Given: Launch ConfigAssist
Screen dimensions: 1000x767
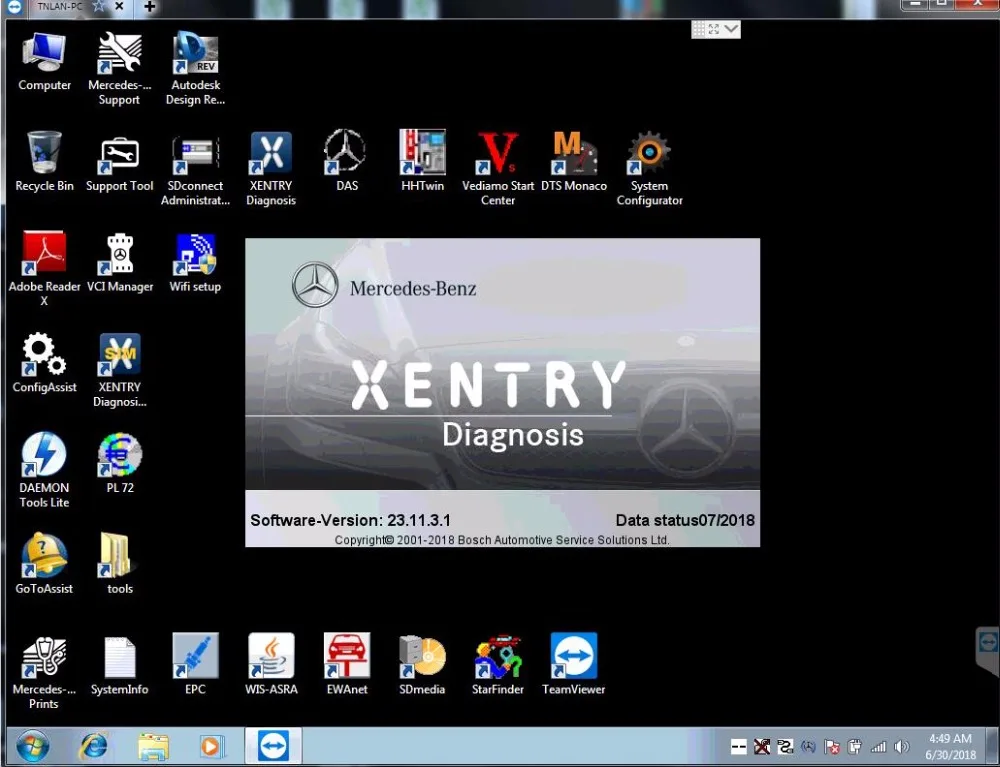Looking at the screenshot, I should pyautogui.click(x=44, y=362).
